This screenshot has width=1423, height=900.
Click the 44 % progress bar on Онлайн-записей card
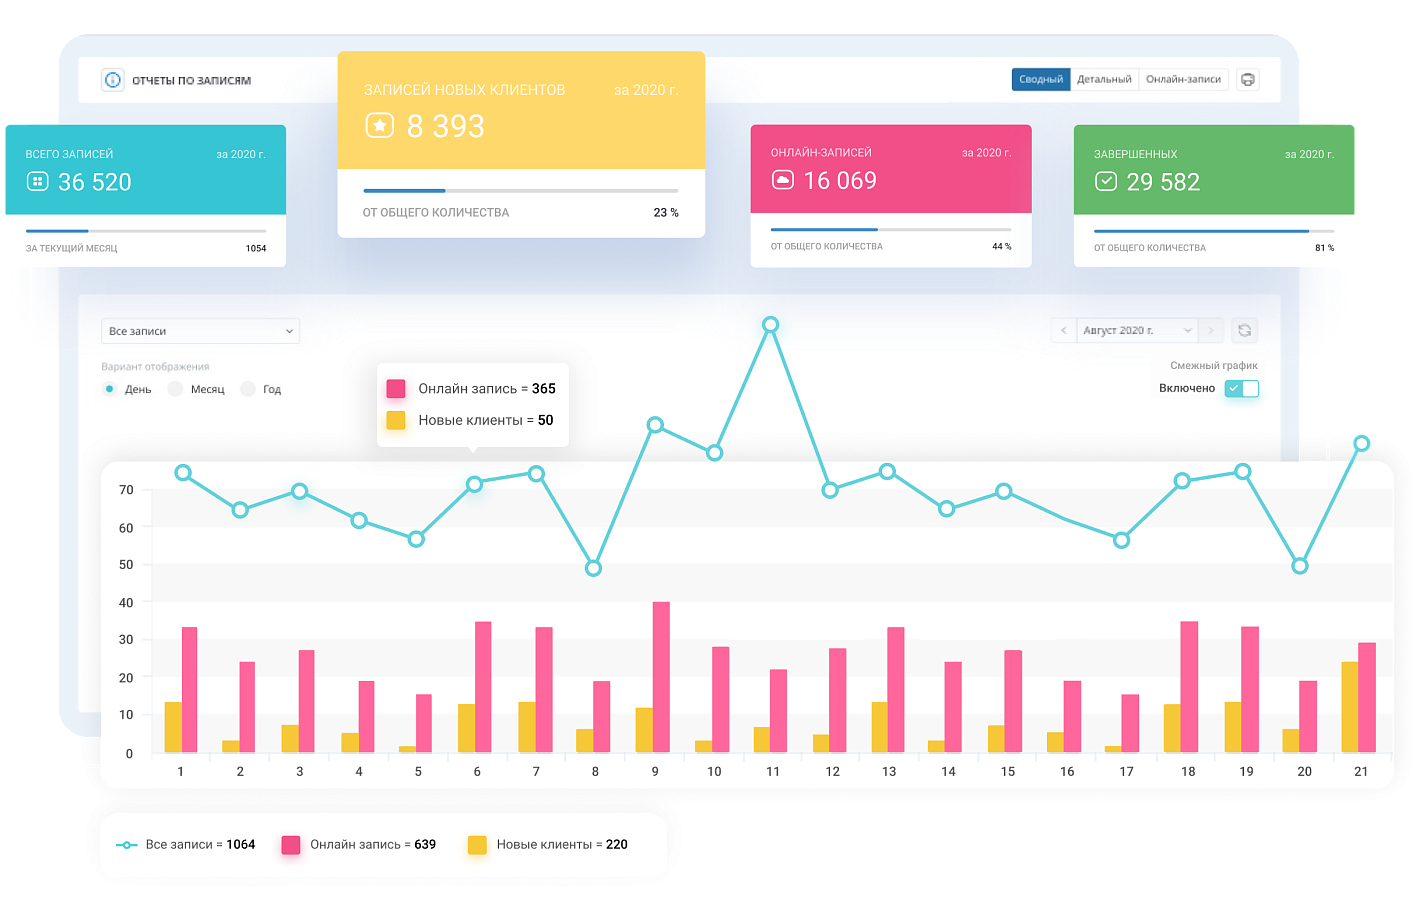[x=891, y=229]
